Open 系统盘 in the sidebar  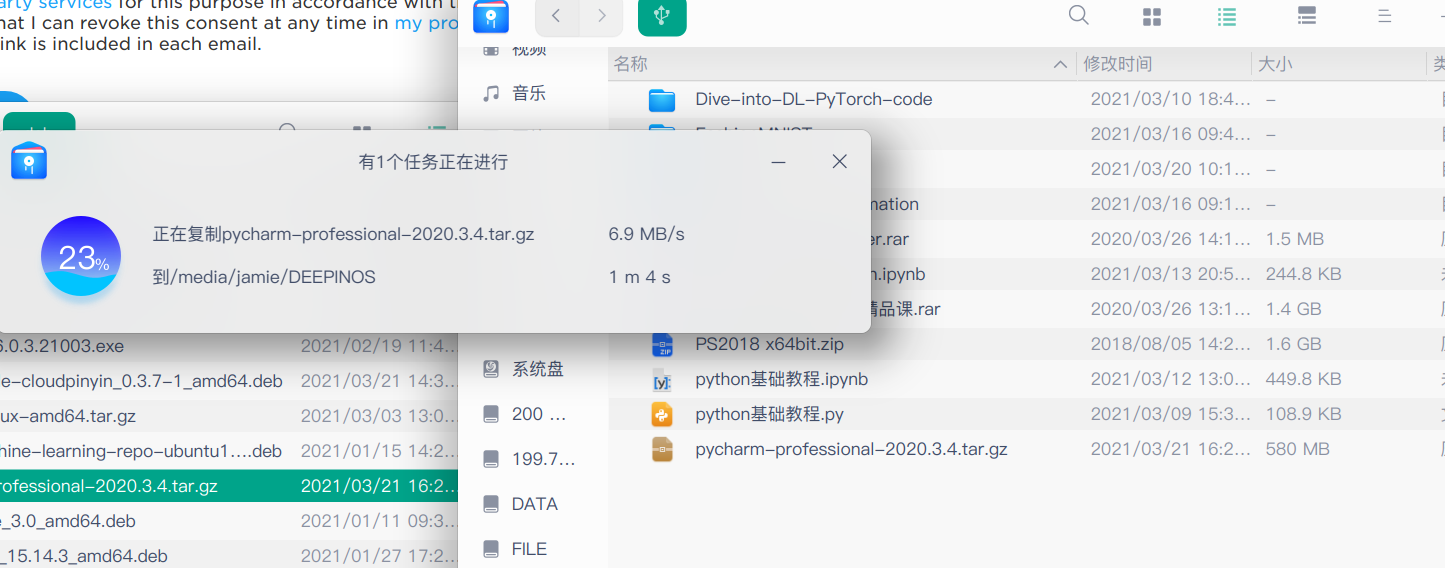[537, 369]
